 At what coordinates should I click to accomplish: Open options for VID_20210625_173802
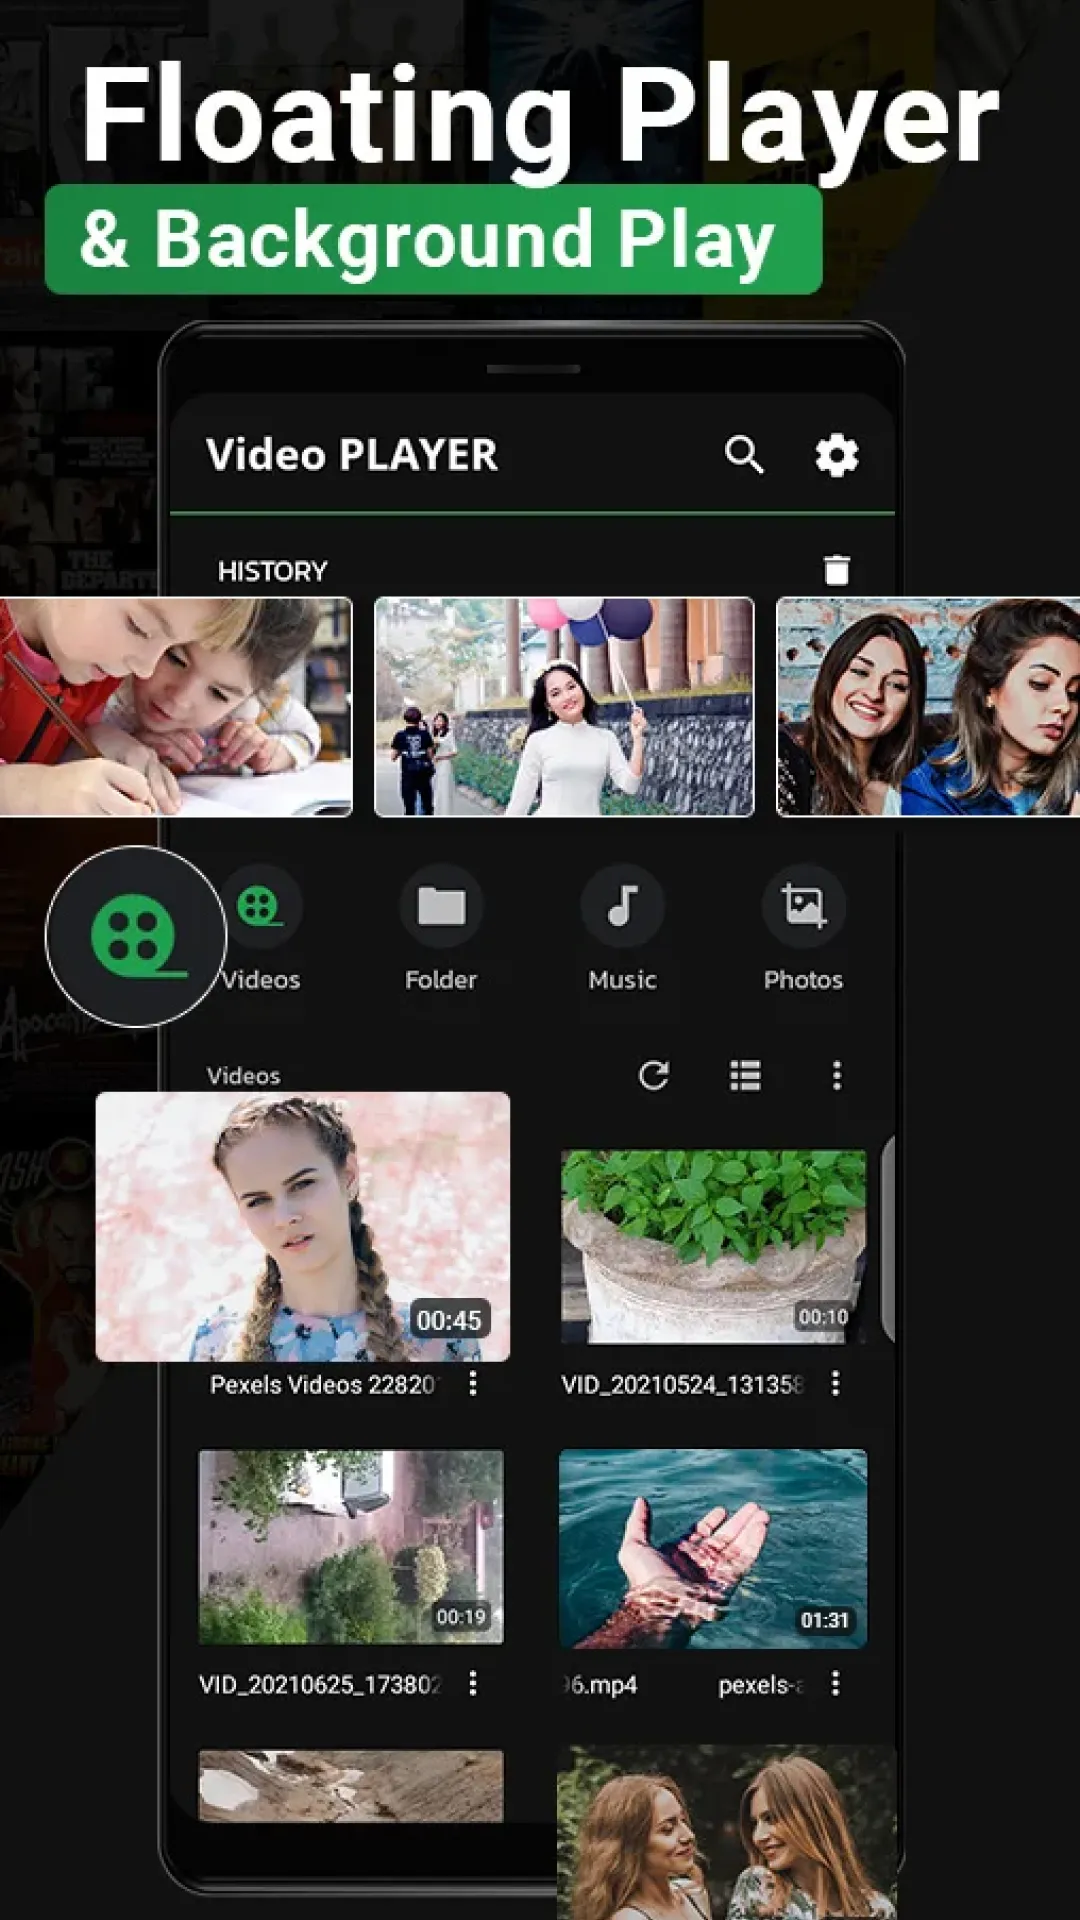tap(473, 1683)
